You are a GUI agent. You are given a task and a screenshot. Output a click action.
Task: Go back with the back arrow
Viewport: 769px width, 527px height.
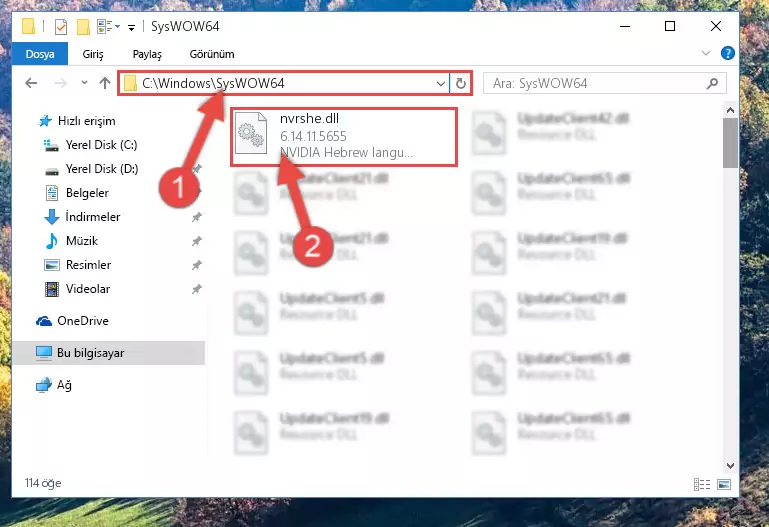point(31,83)
